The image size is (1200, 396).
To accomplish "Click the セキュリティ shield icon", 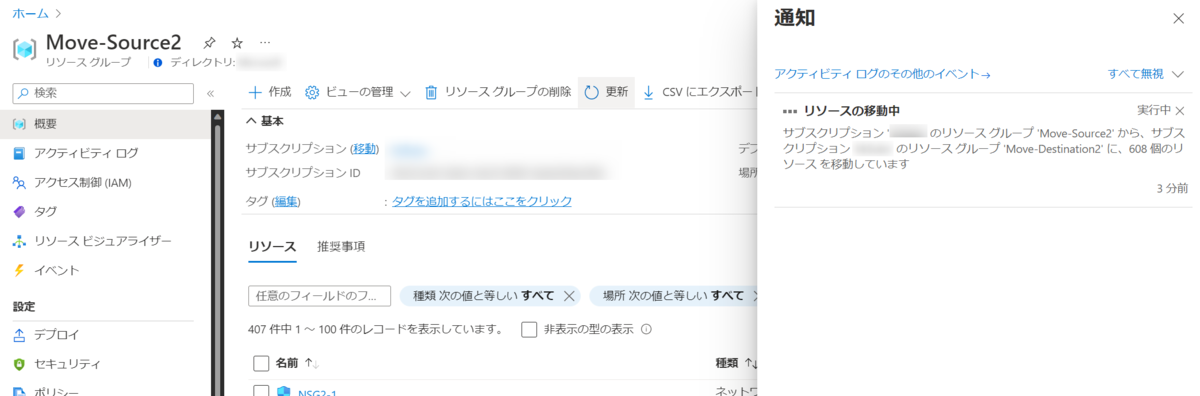I will click(x=19, y=364).
